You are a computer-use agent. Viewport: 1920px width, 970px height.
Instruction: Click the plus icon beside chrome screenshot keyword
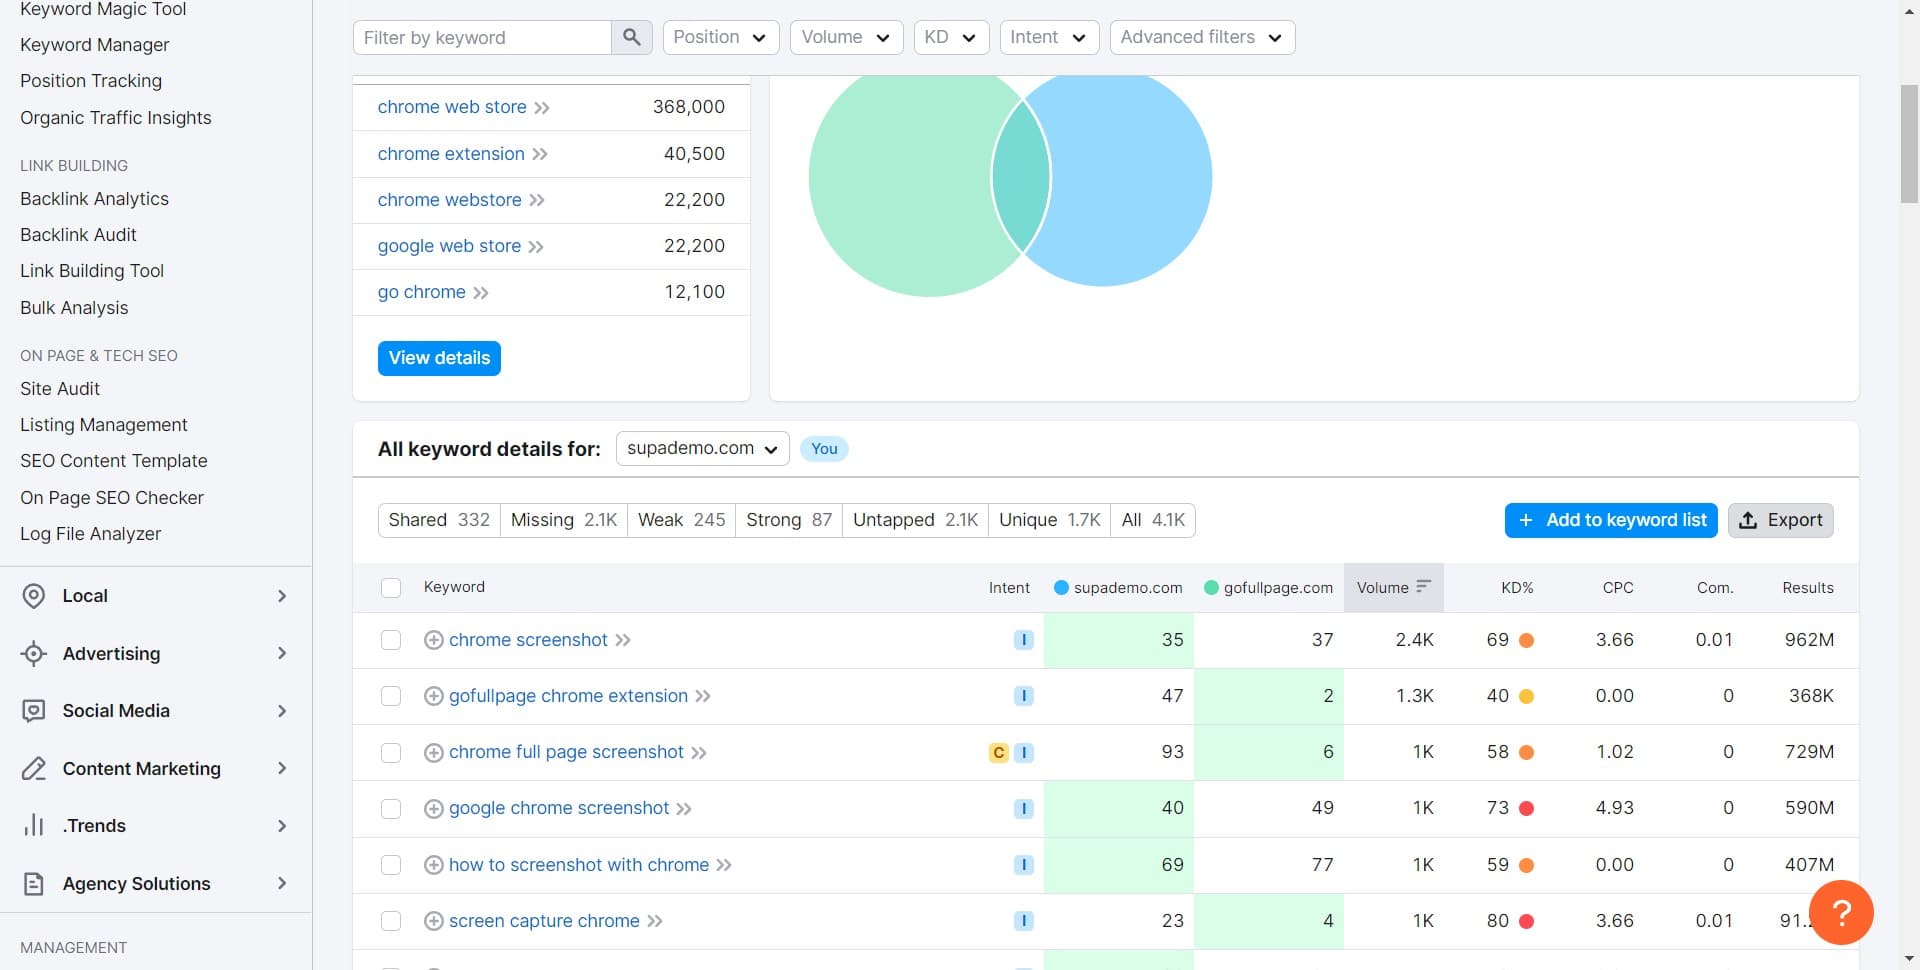click(x=434, y=640)
